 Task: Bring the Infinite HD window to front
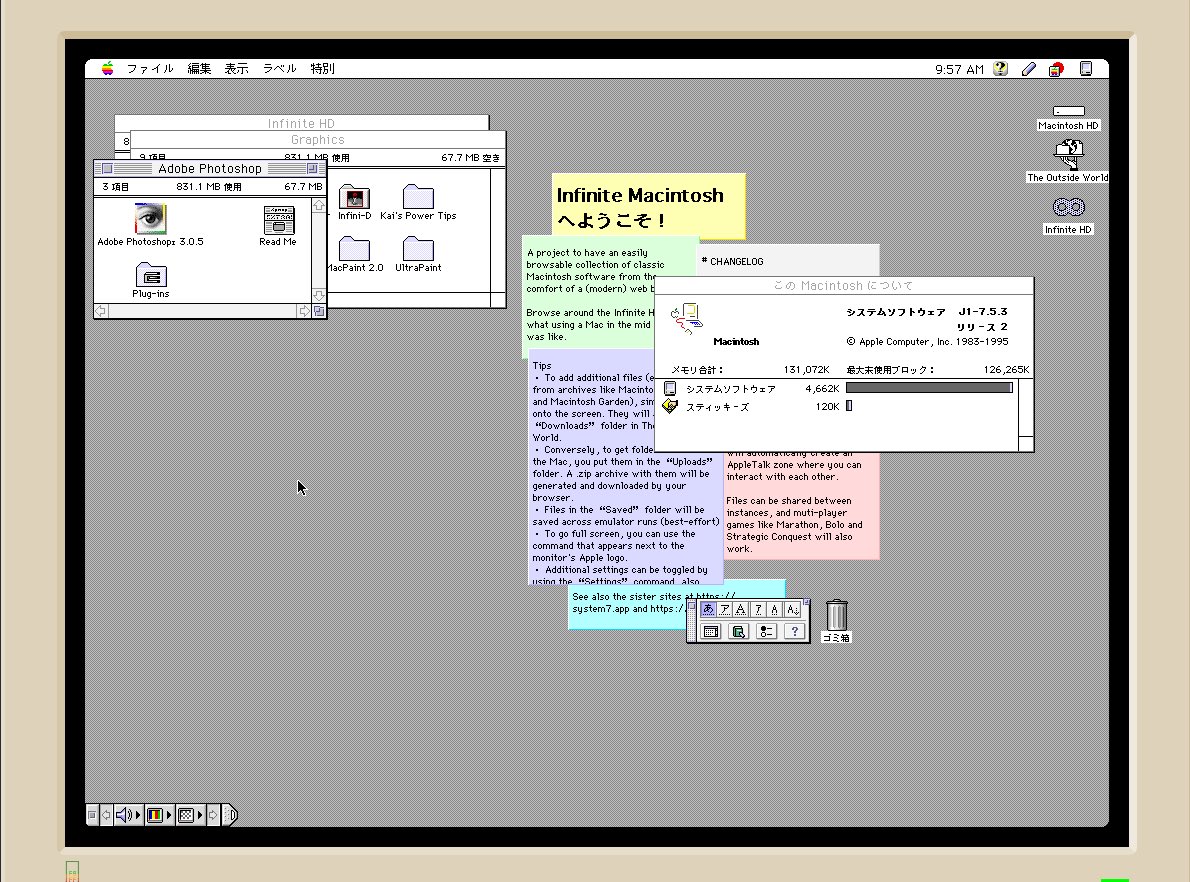301,123
